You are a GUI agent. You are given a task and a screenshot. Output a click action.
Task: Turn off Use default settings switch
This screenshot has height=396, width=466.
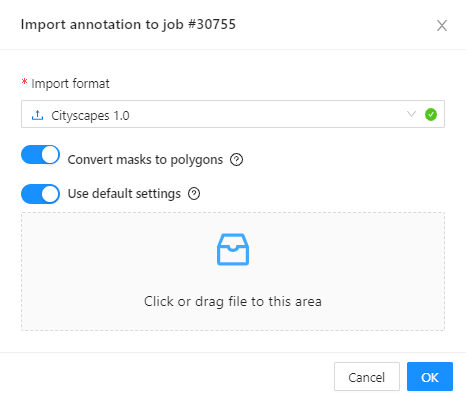pos(40,194)
